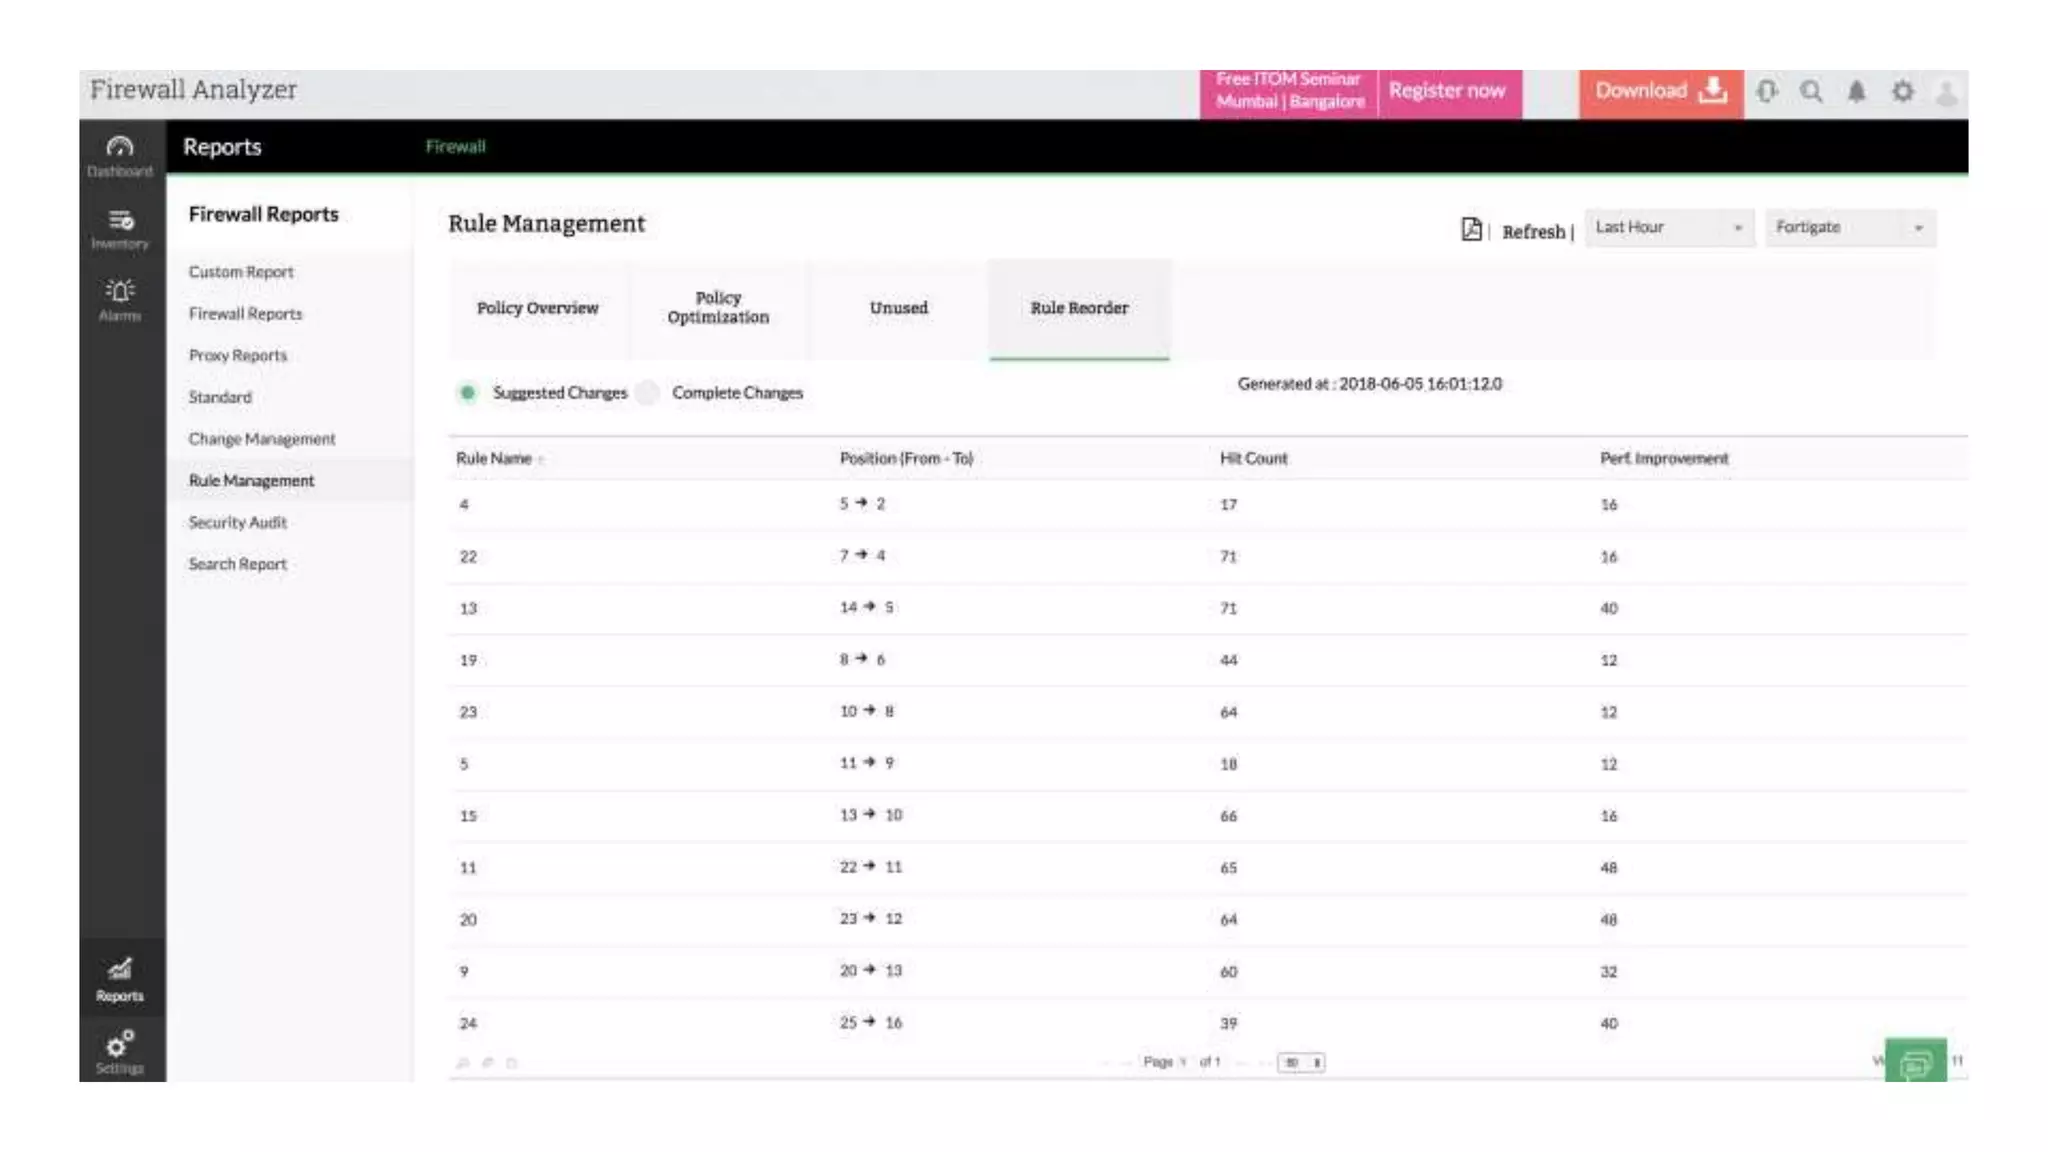Viewport: 2048px width, 1152px height.
Task: Export report as PDF icon
Action: pyautogui.click(x=1471, y=230)
